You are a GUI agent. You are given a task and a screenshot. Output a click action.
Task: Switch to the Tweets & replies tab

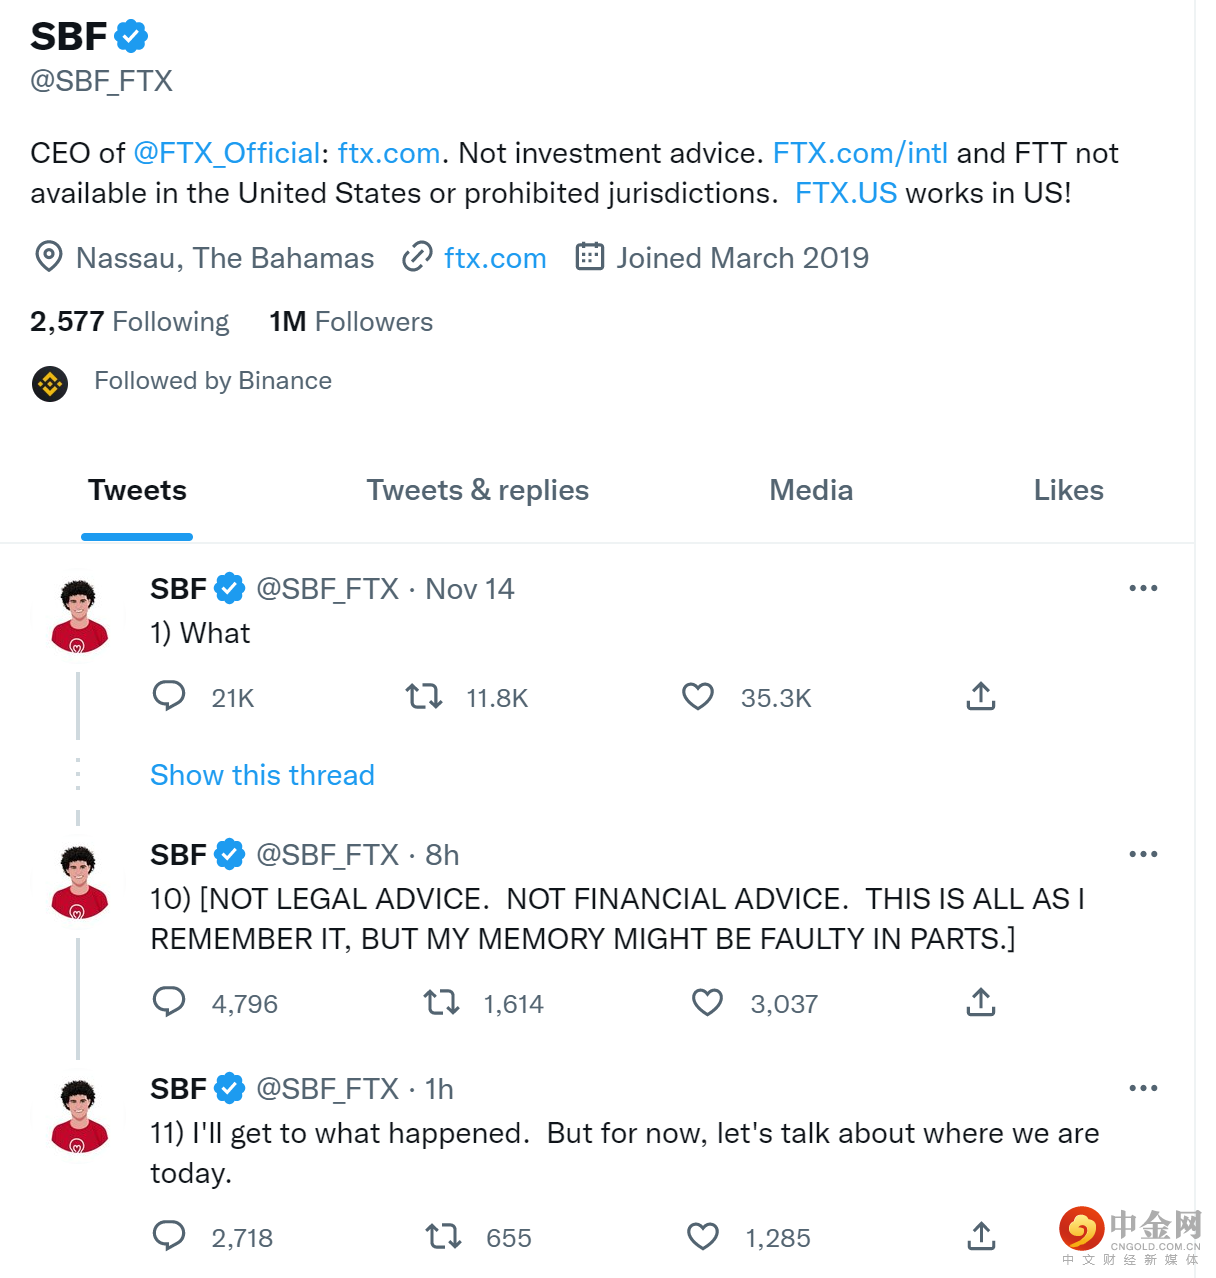(x=477, y=490)
